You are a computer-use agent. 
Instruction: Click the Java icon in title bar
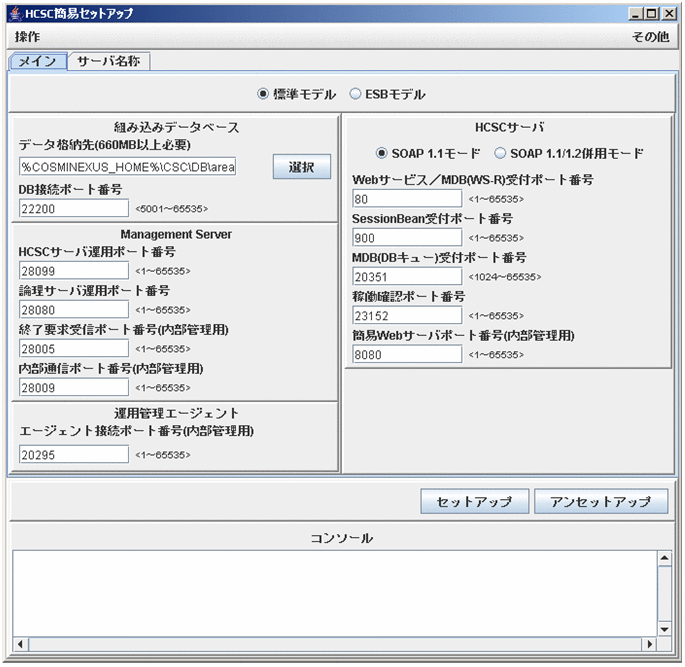click(16, 14)
